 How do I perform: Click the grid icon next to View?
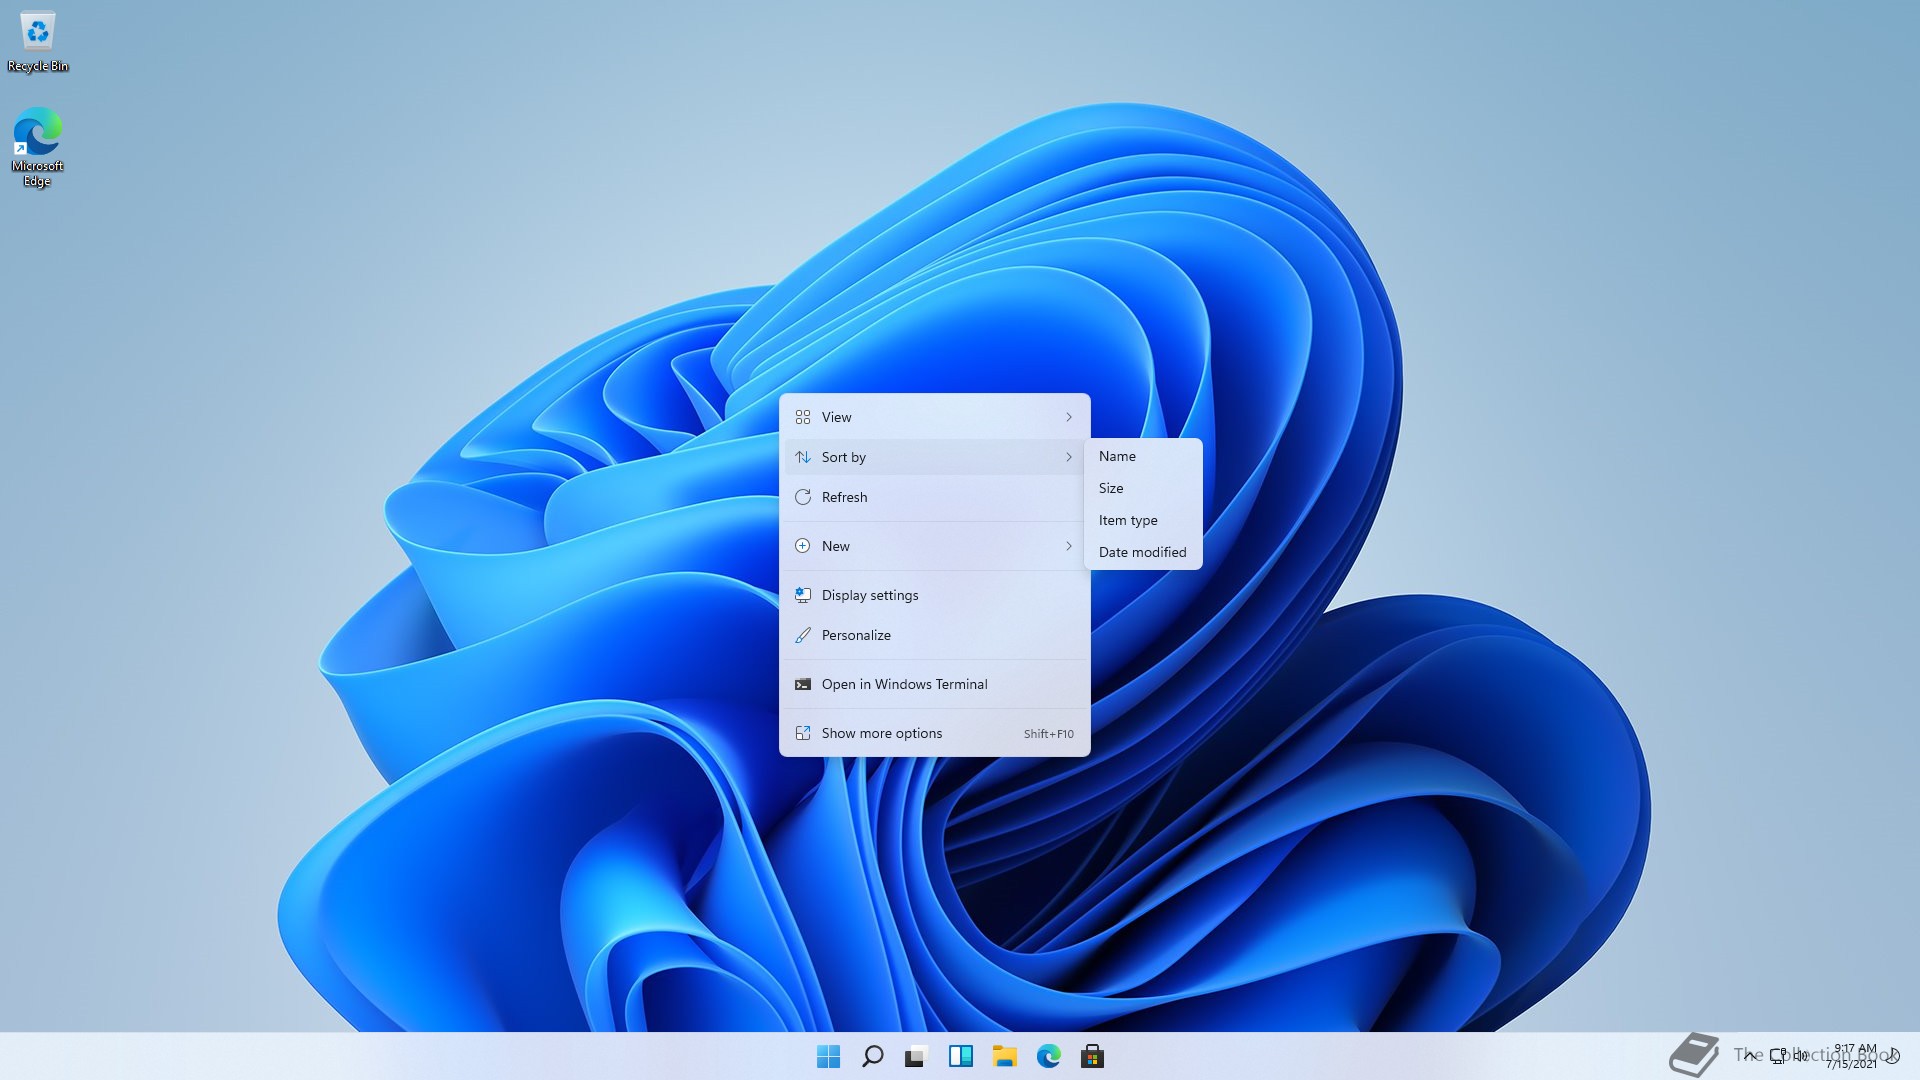tap(803, 417)
